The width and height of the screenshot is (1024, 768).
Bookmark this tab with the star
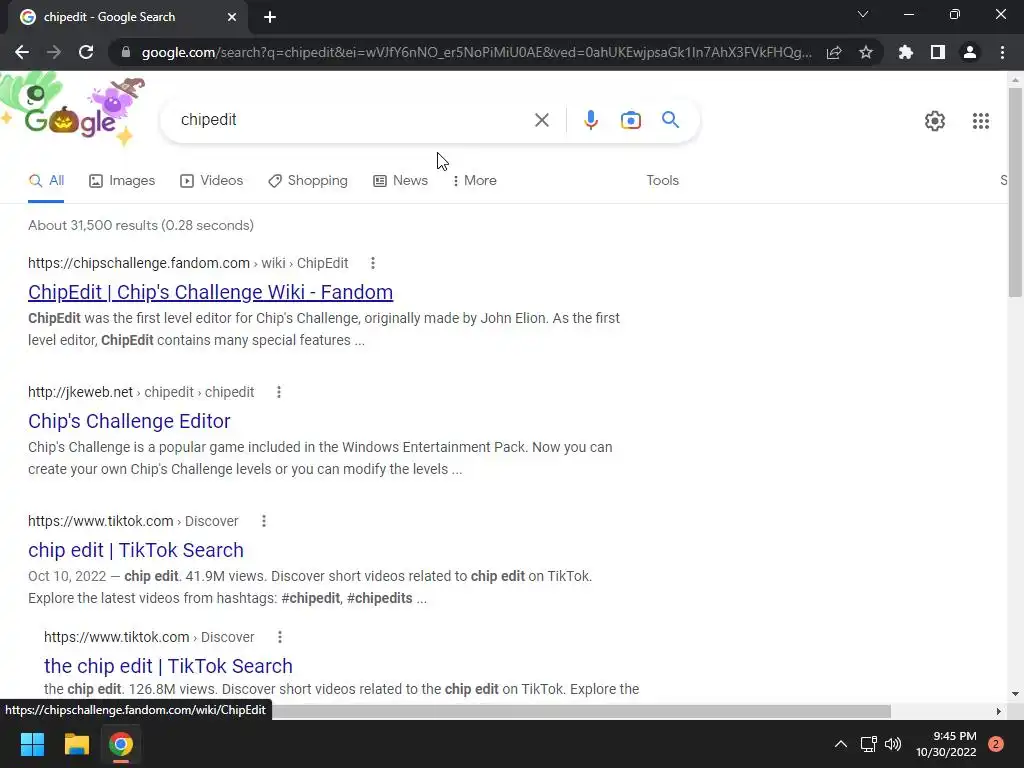click(x=866, y=52)
